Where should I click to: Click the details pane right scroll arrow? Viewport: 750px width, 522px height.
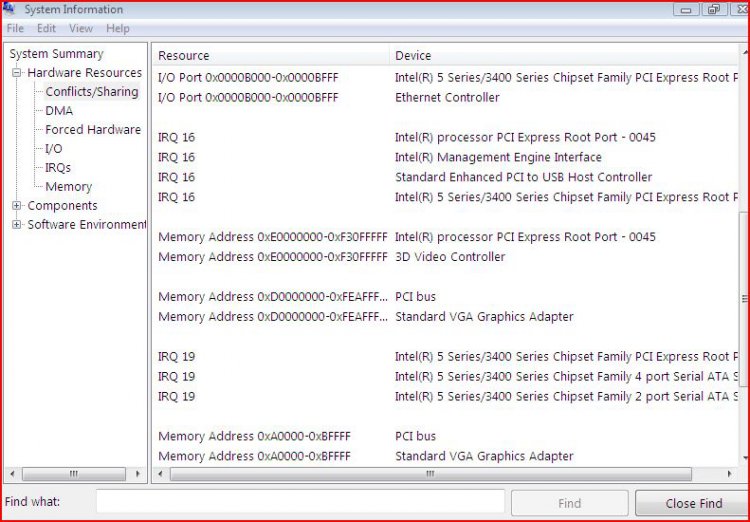(729, 474)
